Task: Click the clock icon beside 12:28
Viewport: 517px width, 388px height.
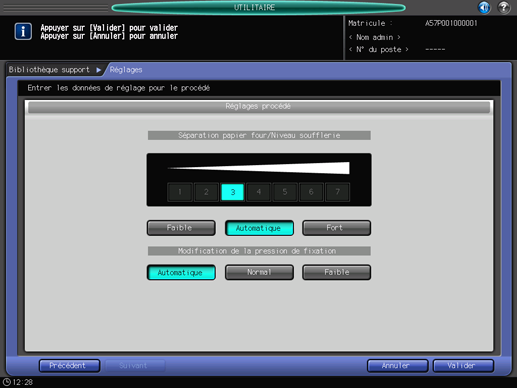Action: point(7,382)
